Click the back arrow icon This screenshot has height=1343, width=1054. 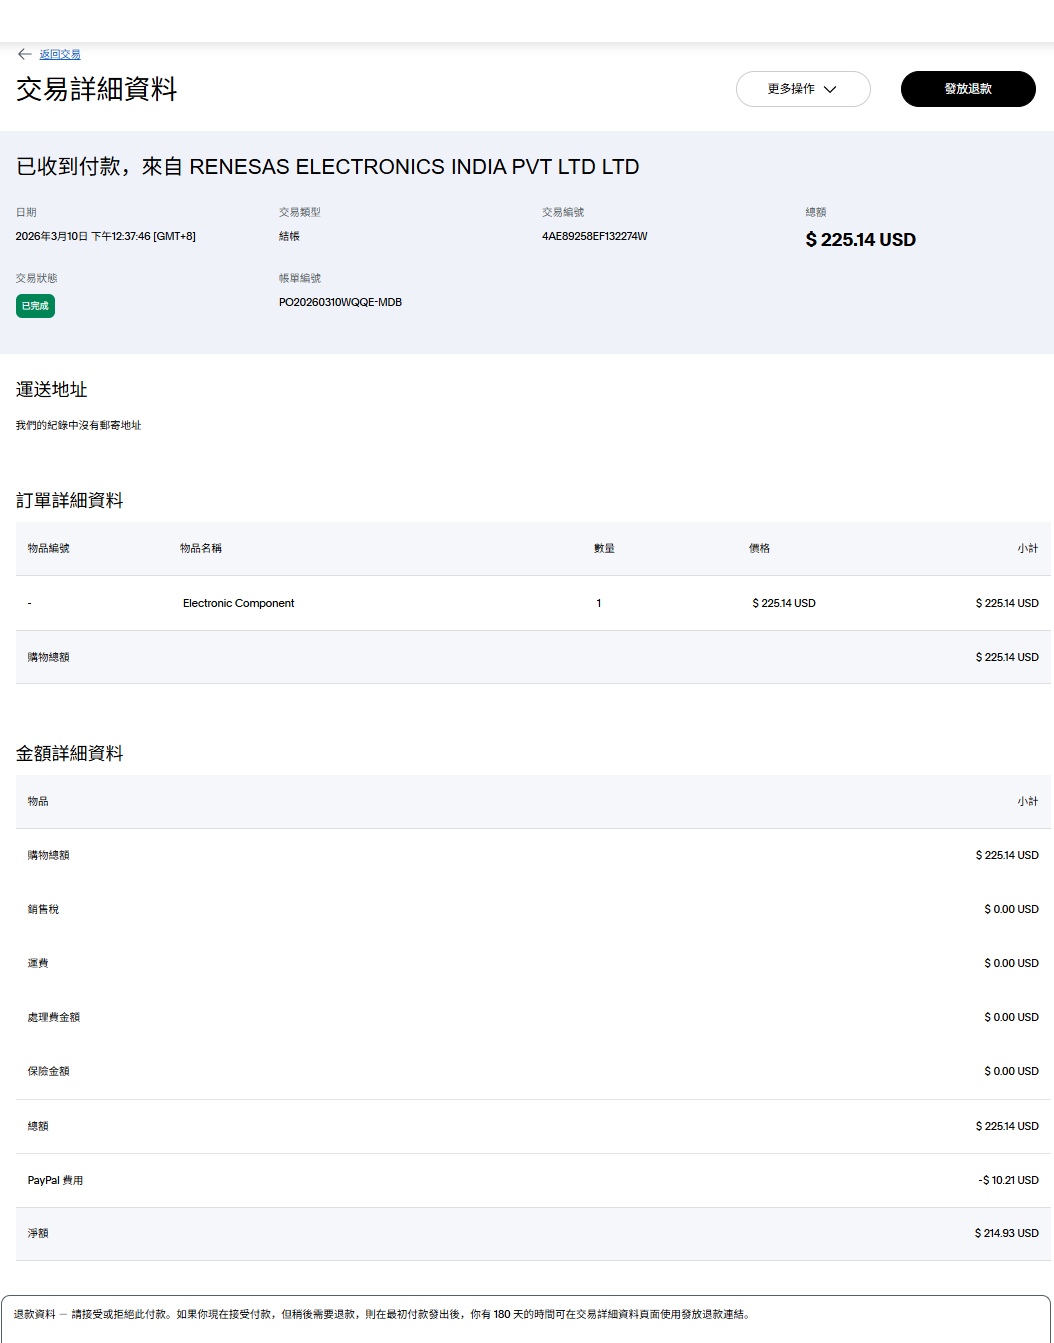pyautogui.click(x=24, y=54)
